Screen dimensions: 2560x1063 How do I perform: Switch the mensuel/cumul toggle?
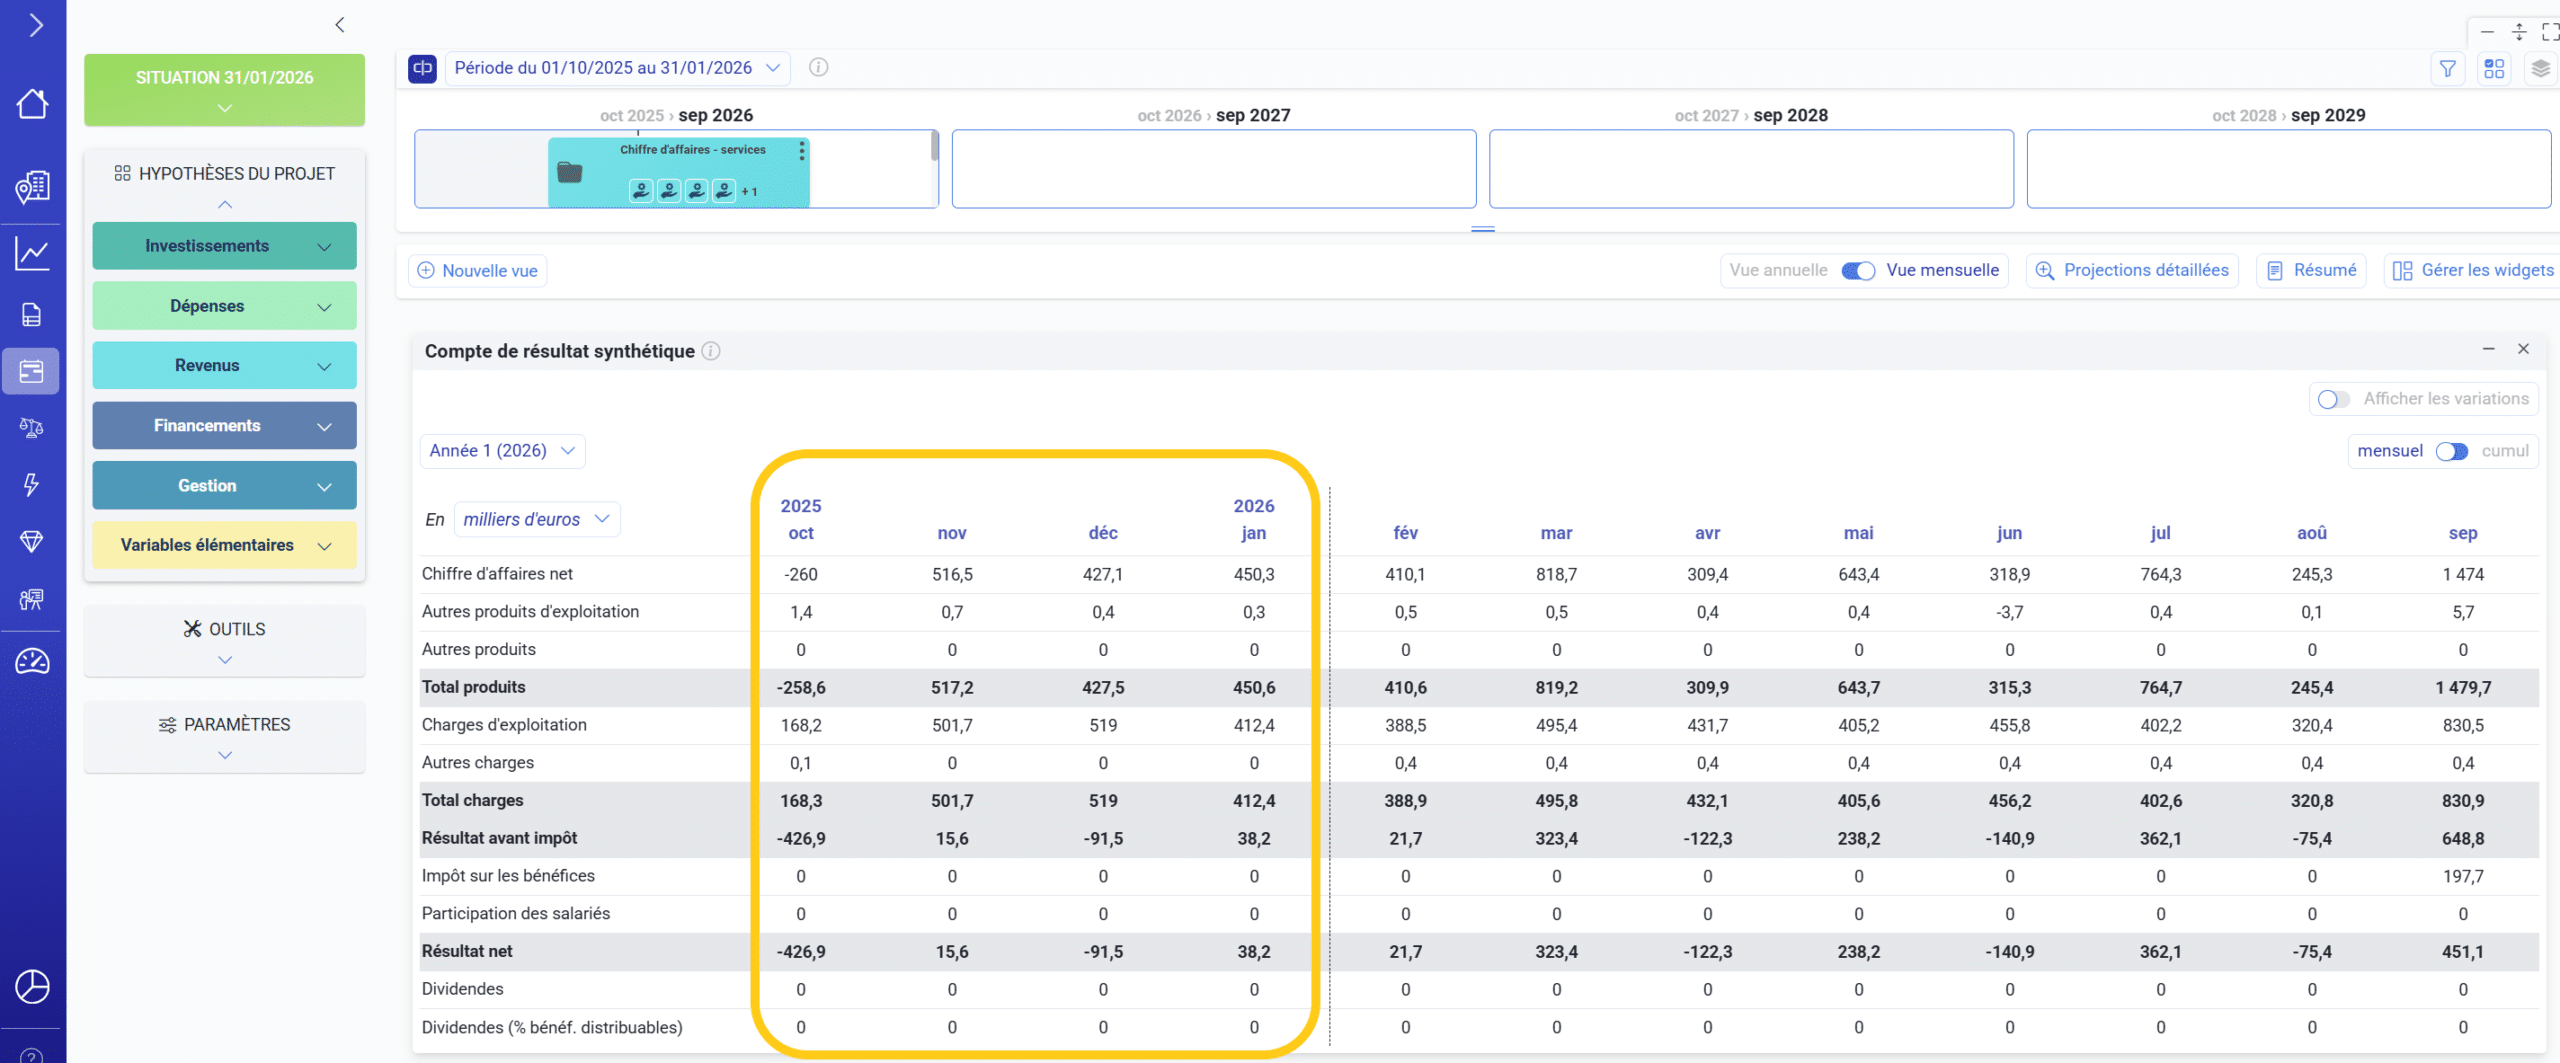pyautogui.click(x=2451, y=451)
